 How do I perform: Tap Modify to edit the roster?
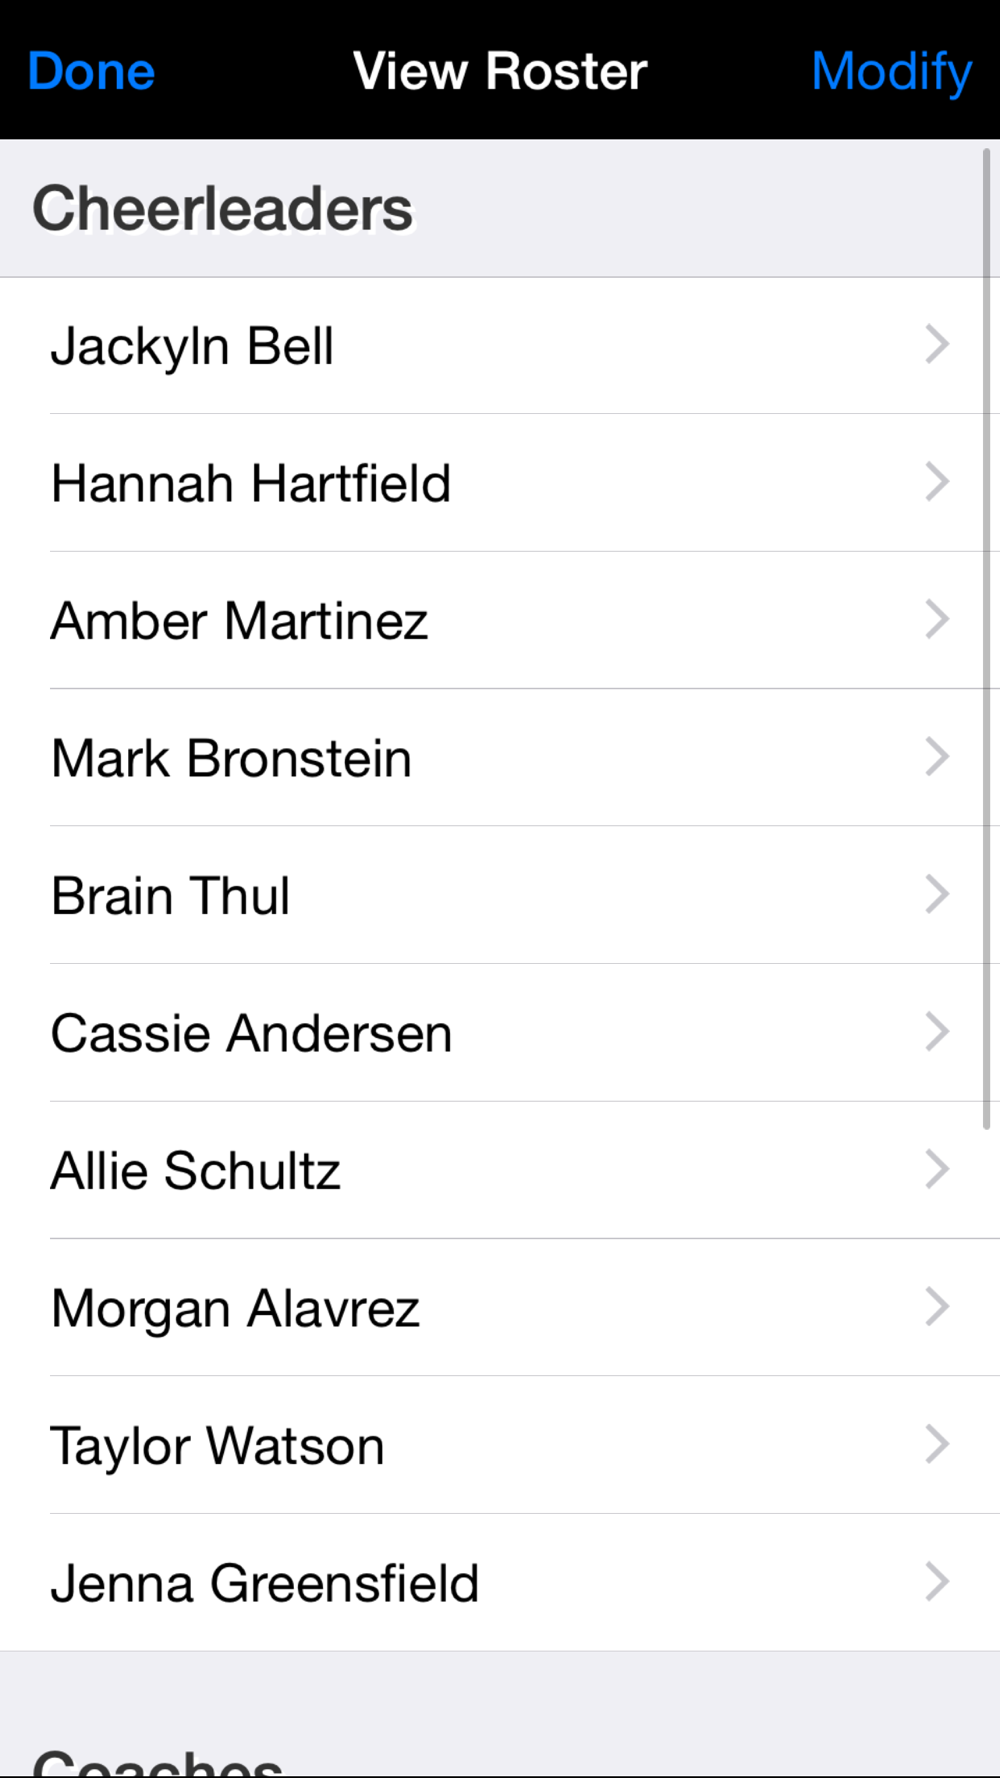(x=891, y=72)
